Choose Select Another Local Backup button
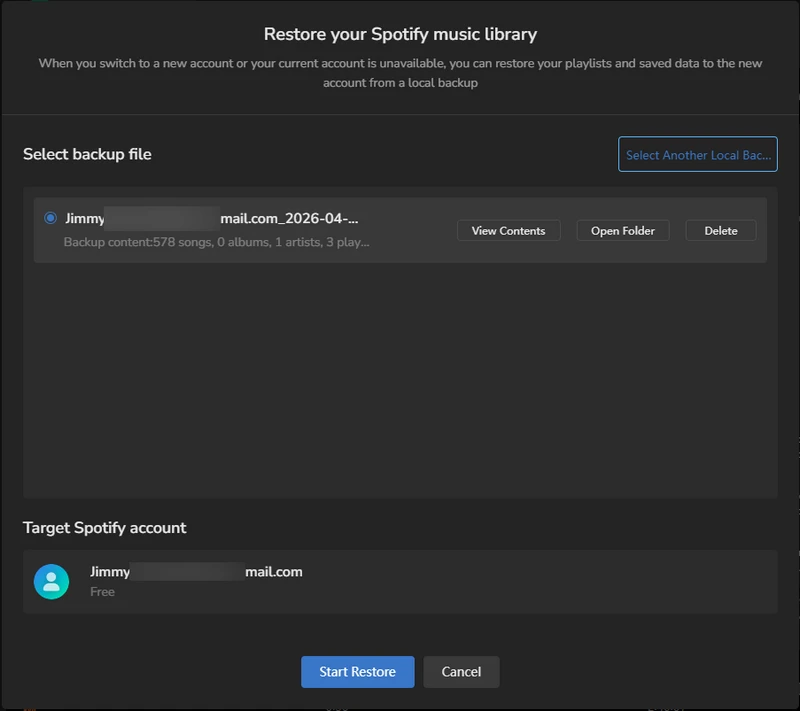800x711 pixels. pos(697,154)
